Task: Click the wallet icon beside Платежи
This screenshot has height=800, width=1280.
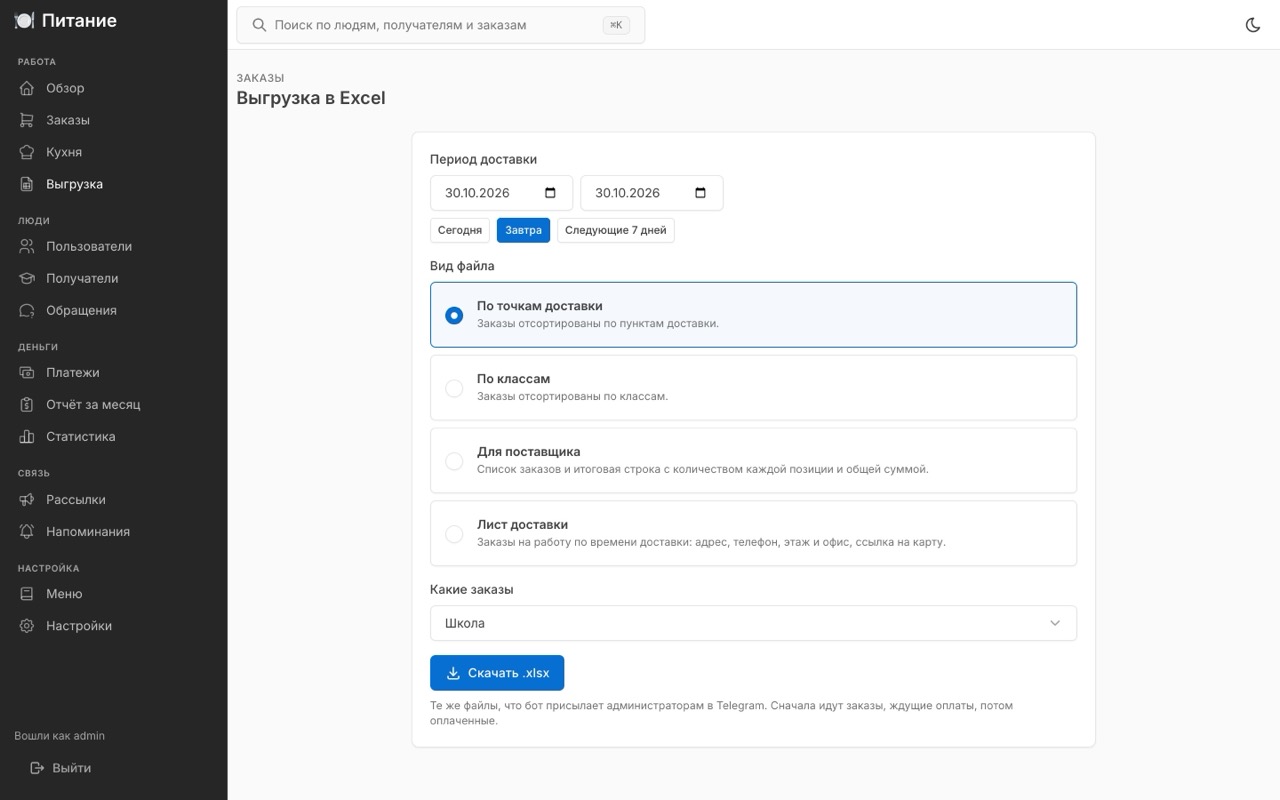Action: (x=27, y=372)
